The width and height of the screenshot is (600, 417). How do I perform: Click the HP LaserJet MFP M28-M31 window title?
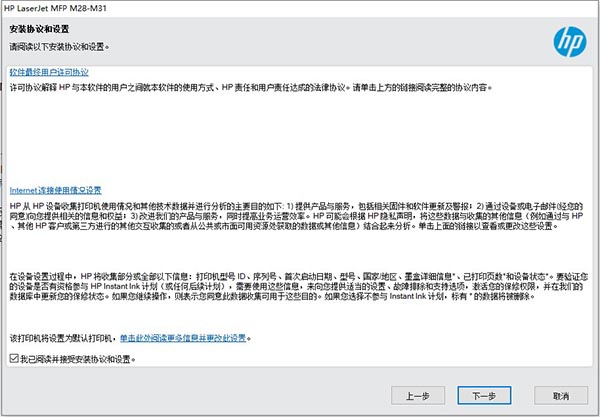click(55, 8)
